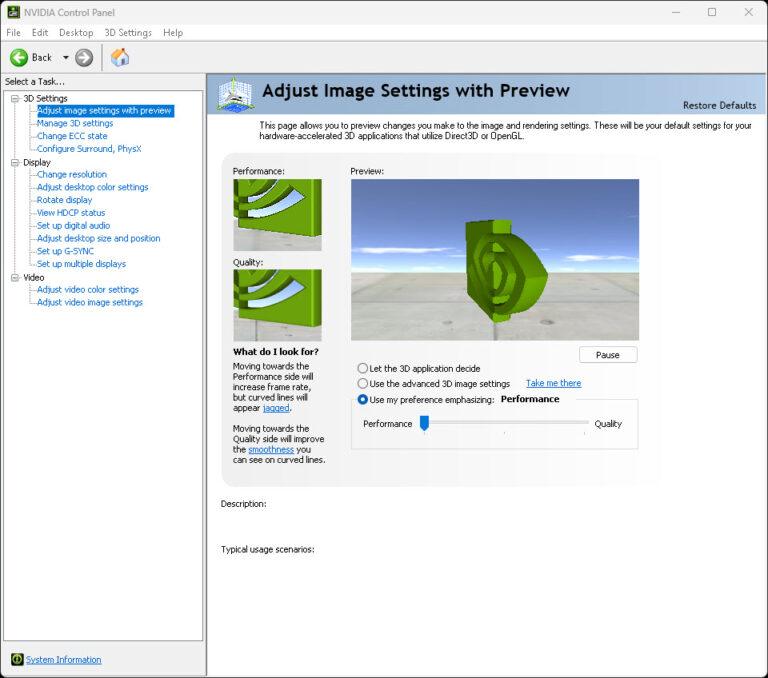
Task: Open the Back history dropdown arrow
Action: [x=66, y=58]
